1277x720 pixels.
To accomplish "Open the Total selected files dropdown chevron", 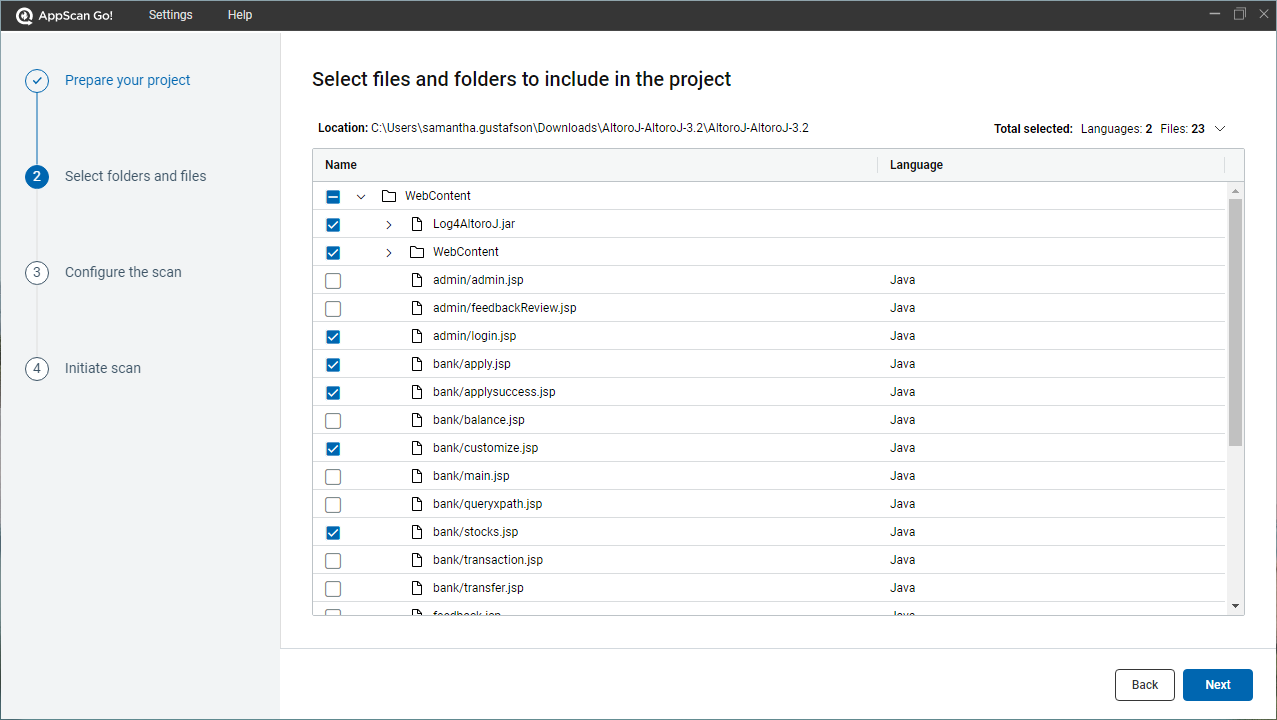I will pos(1219,129).
